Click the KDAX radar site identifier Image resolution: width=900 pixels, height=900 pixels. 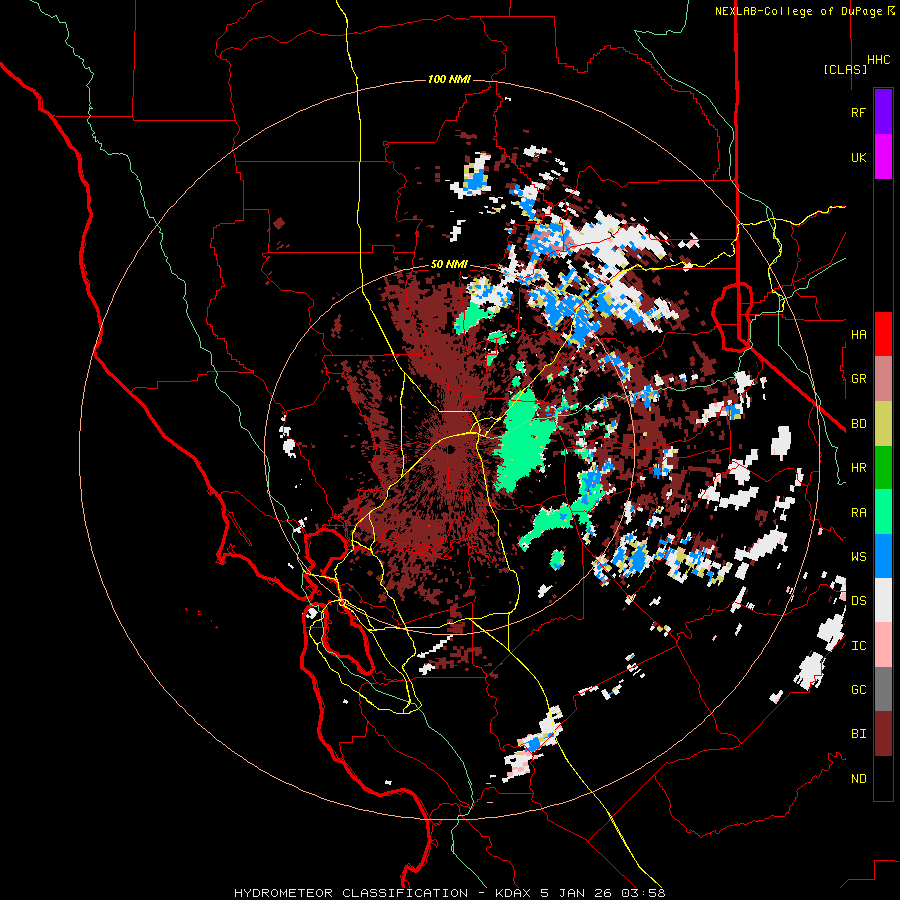(514, 893)
